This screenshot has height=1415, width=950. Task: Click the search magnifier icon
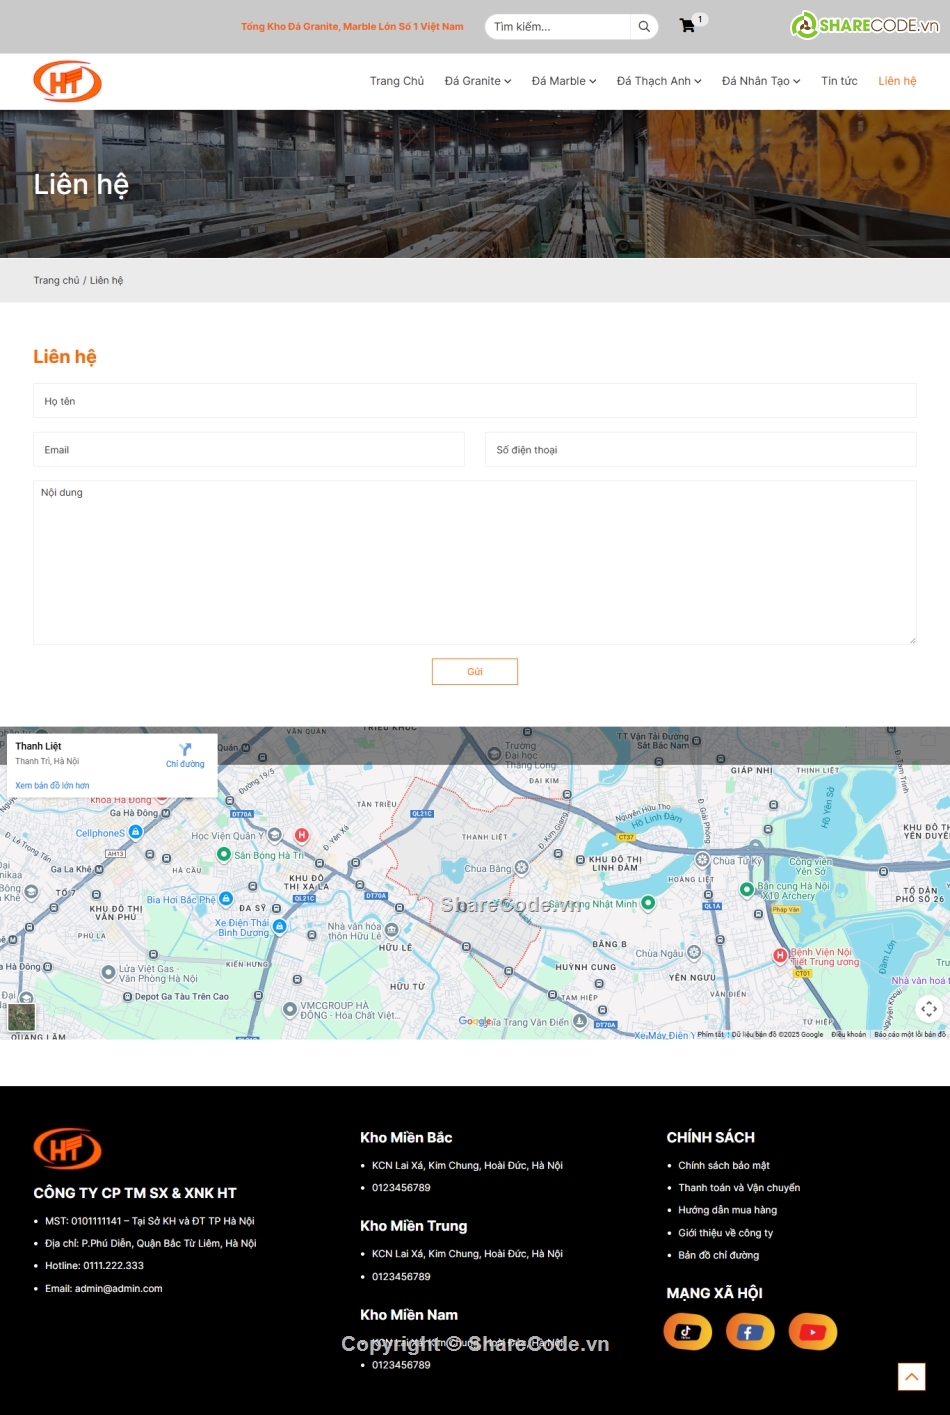pyautogui.click(x=643, y=26)
